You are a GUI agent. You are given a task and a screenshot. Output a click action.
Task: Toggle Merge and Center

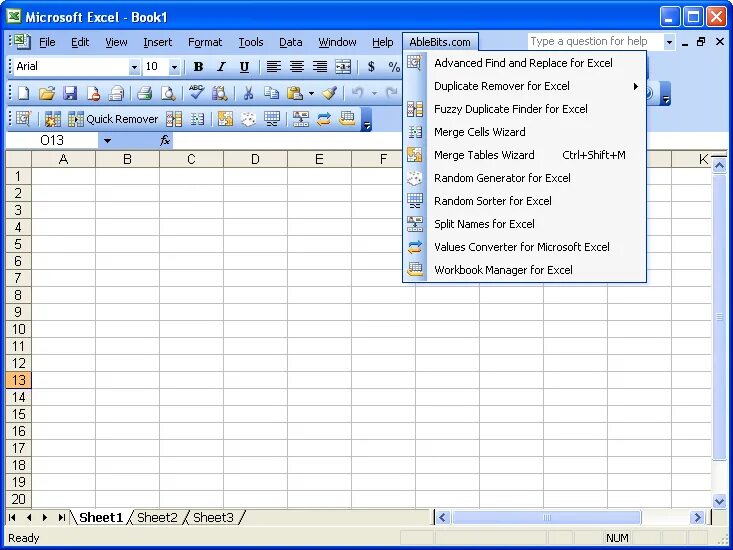click(343, 67)
